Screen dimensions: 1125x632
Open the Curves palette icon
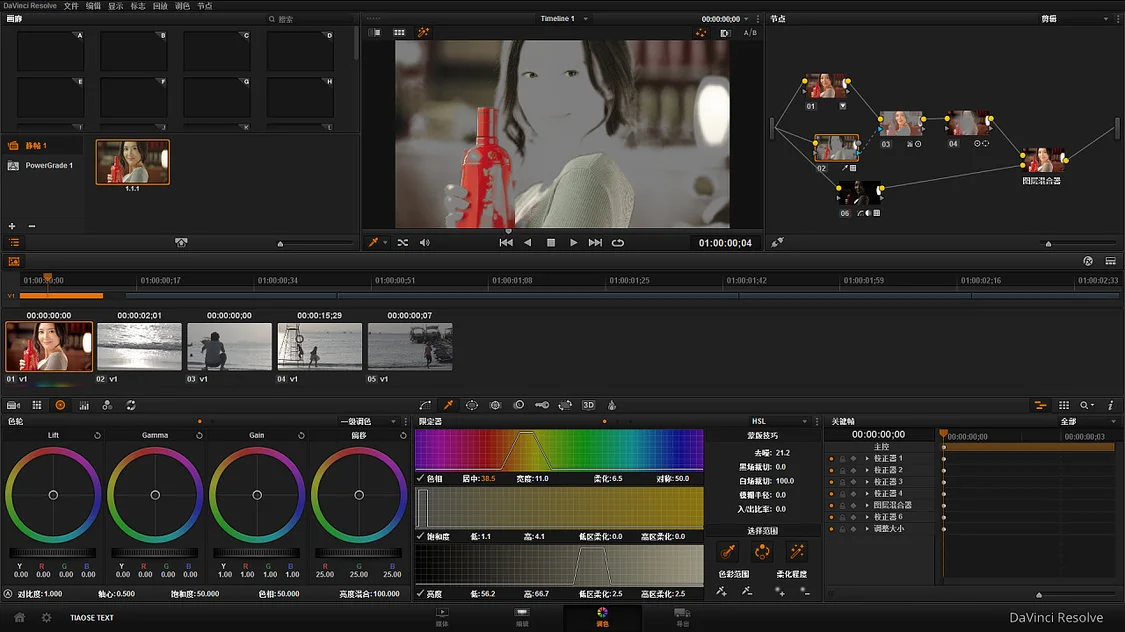click(425, 405)
